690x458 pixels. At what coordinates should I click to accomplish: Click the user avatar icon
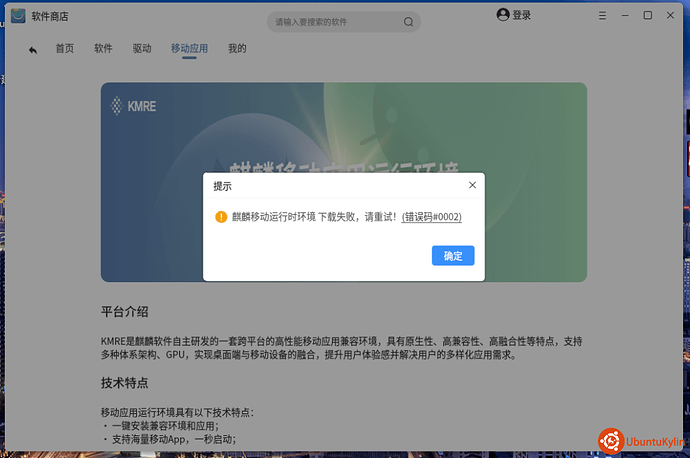pyautogui.click(x=503, y=15)
